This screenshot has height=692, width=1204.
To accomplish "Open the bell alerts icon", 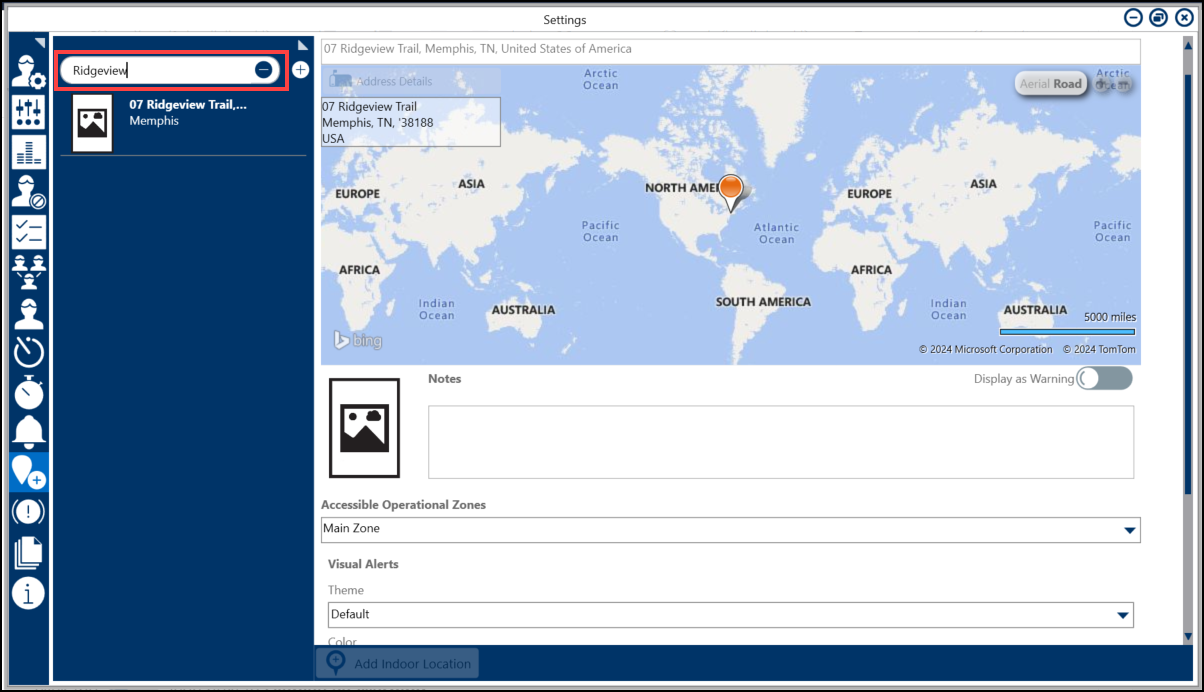I will pyautogui.click(x=28, y=431).
